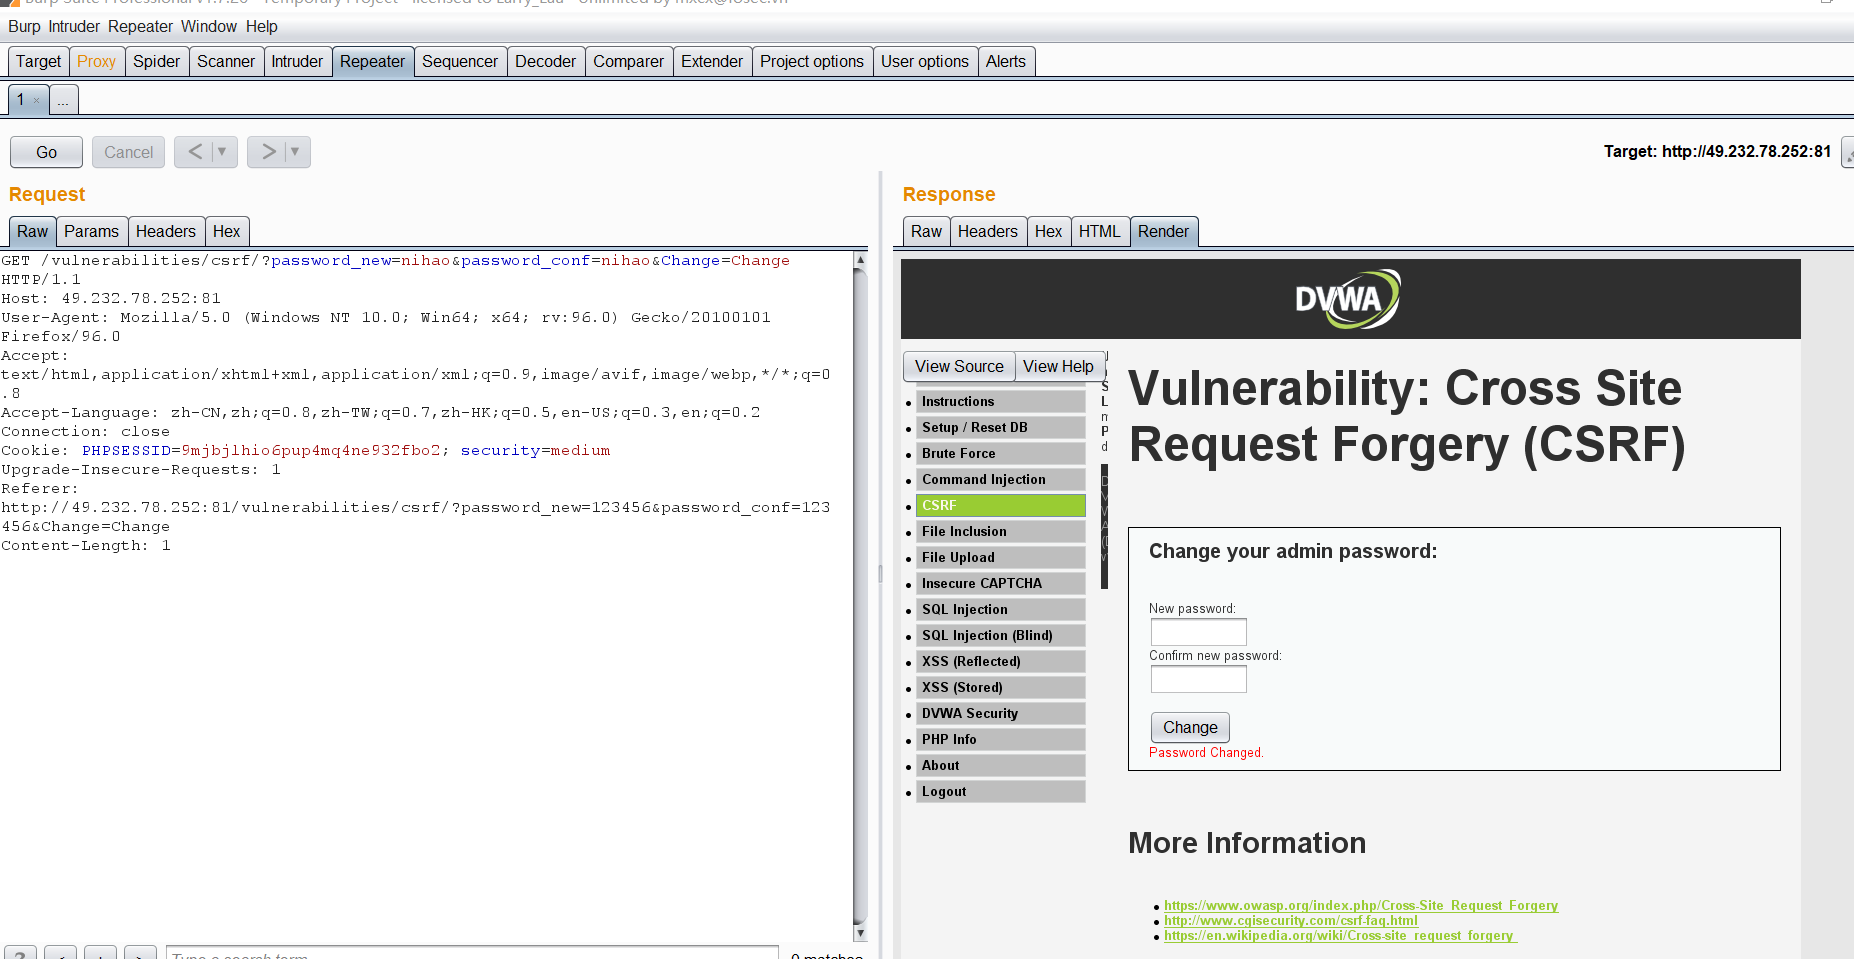Switch to the Intruder tool tab

[297, 61]
